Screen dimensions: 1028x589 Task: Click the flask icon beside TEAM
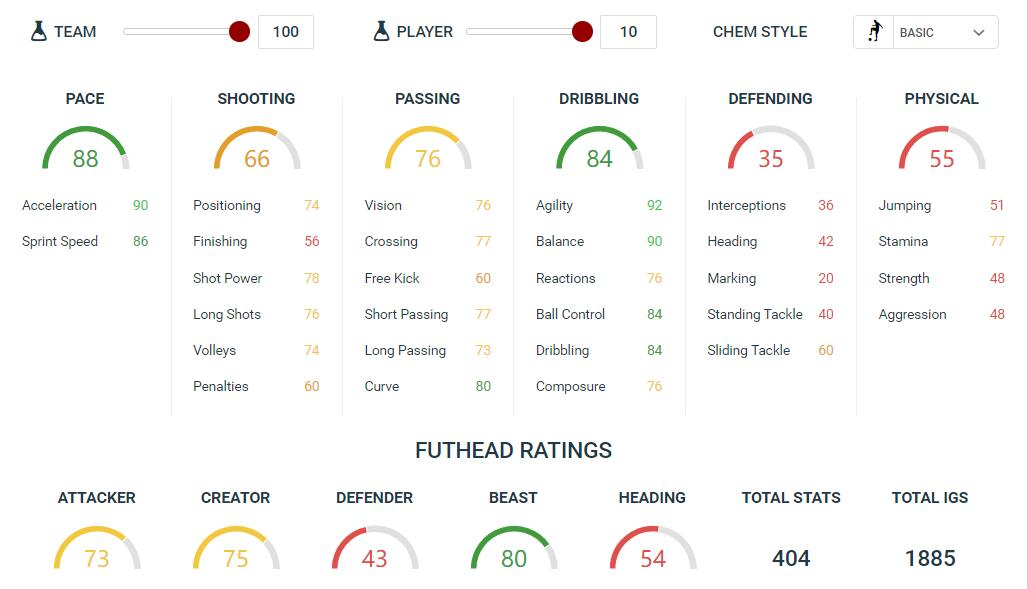[x=39, y=31]
